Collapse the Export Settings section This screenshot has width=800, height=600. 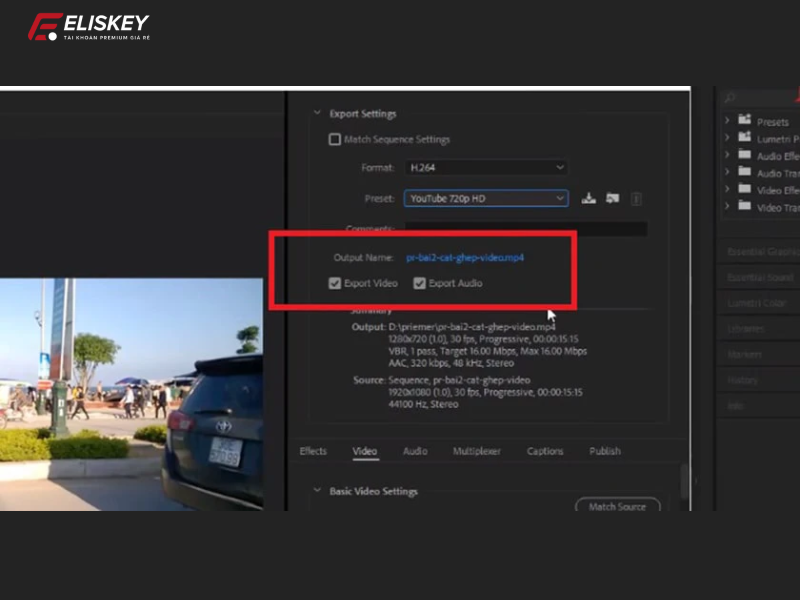317,113
